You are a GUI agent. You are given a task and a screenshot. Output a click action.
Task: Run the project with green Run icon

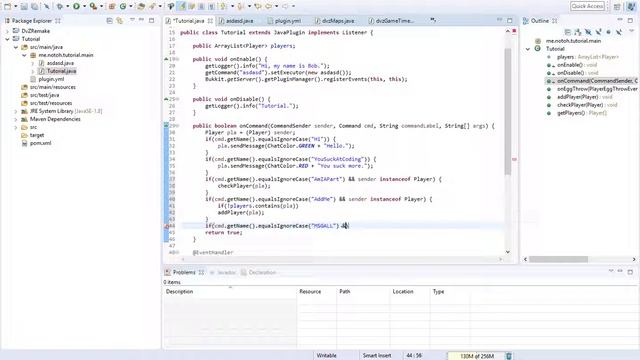click(76, 6)
